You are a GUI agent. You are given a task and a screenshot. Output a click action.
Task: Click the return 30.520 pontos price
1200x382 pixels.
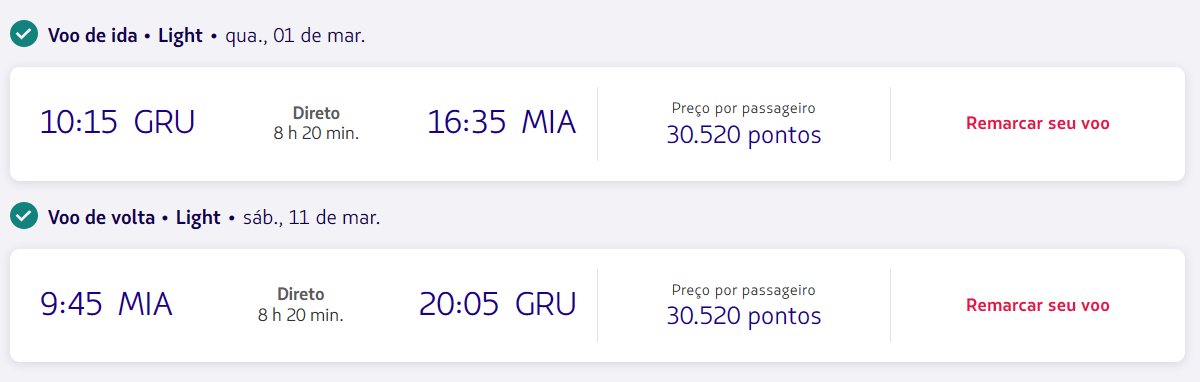(x=744, y=316)
